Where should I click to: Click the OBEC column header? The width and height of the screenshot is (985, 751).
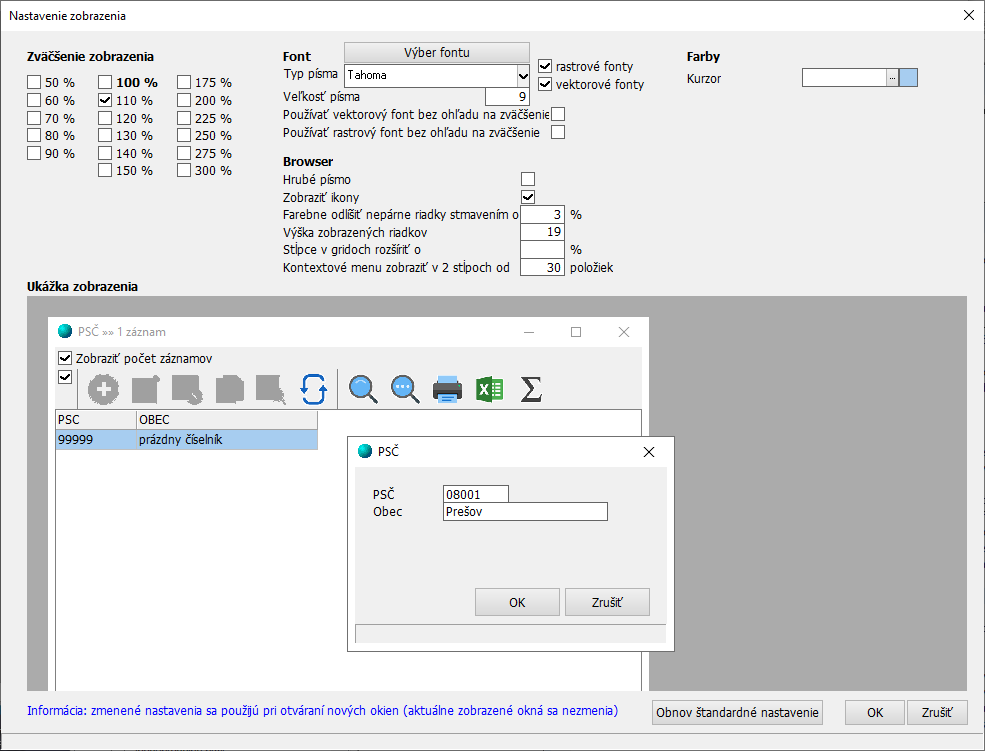tap(226, 419)
